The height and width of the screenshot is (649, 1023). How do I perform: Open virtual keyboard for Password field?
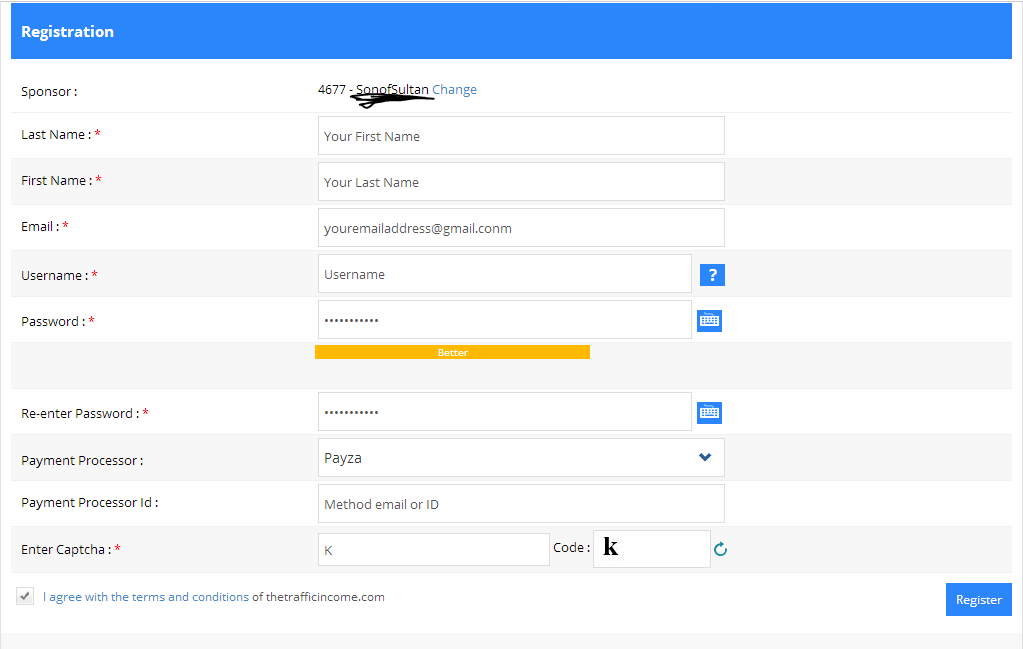[x=709, y=320]
